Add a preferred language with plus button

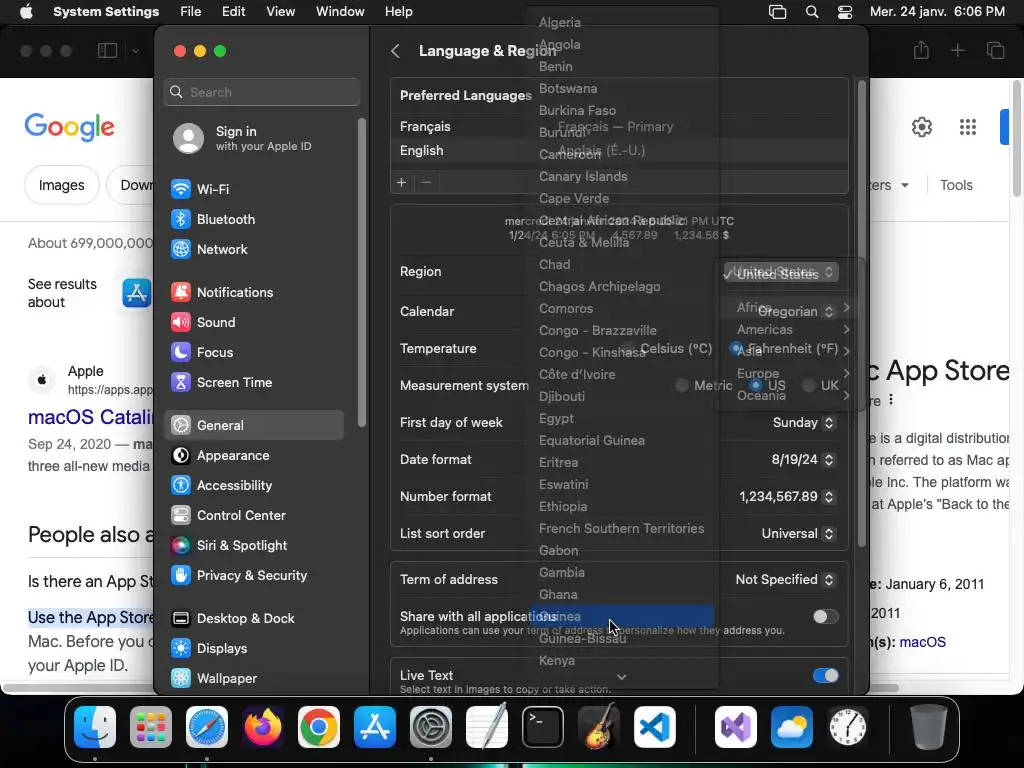pos(402,182)
